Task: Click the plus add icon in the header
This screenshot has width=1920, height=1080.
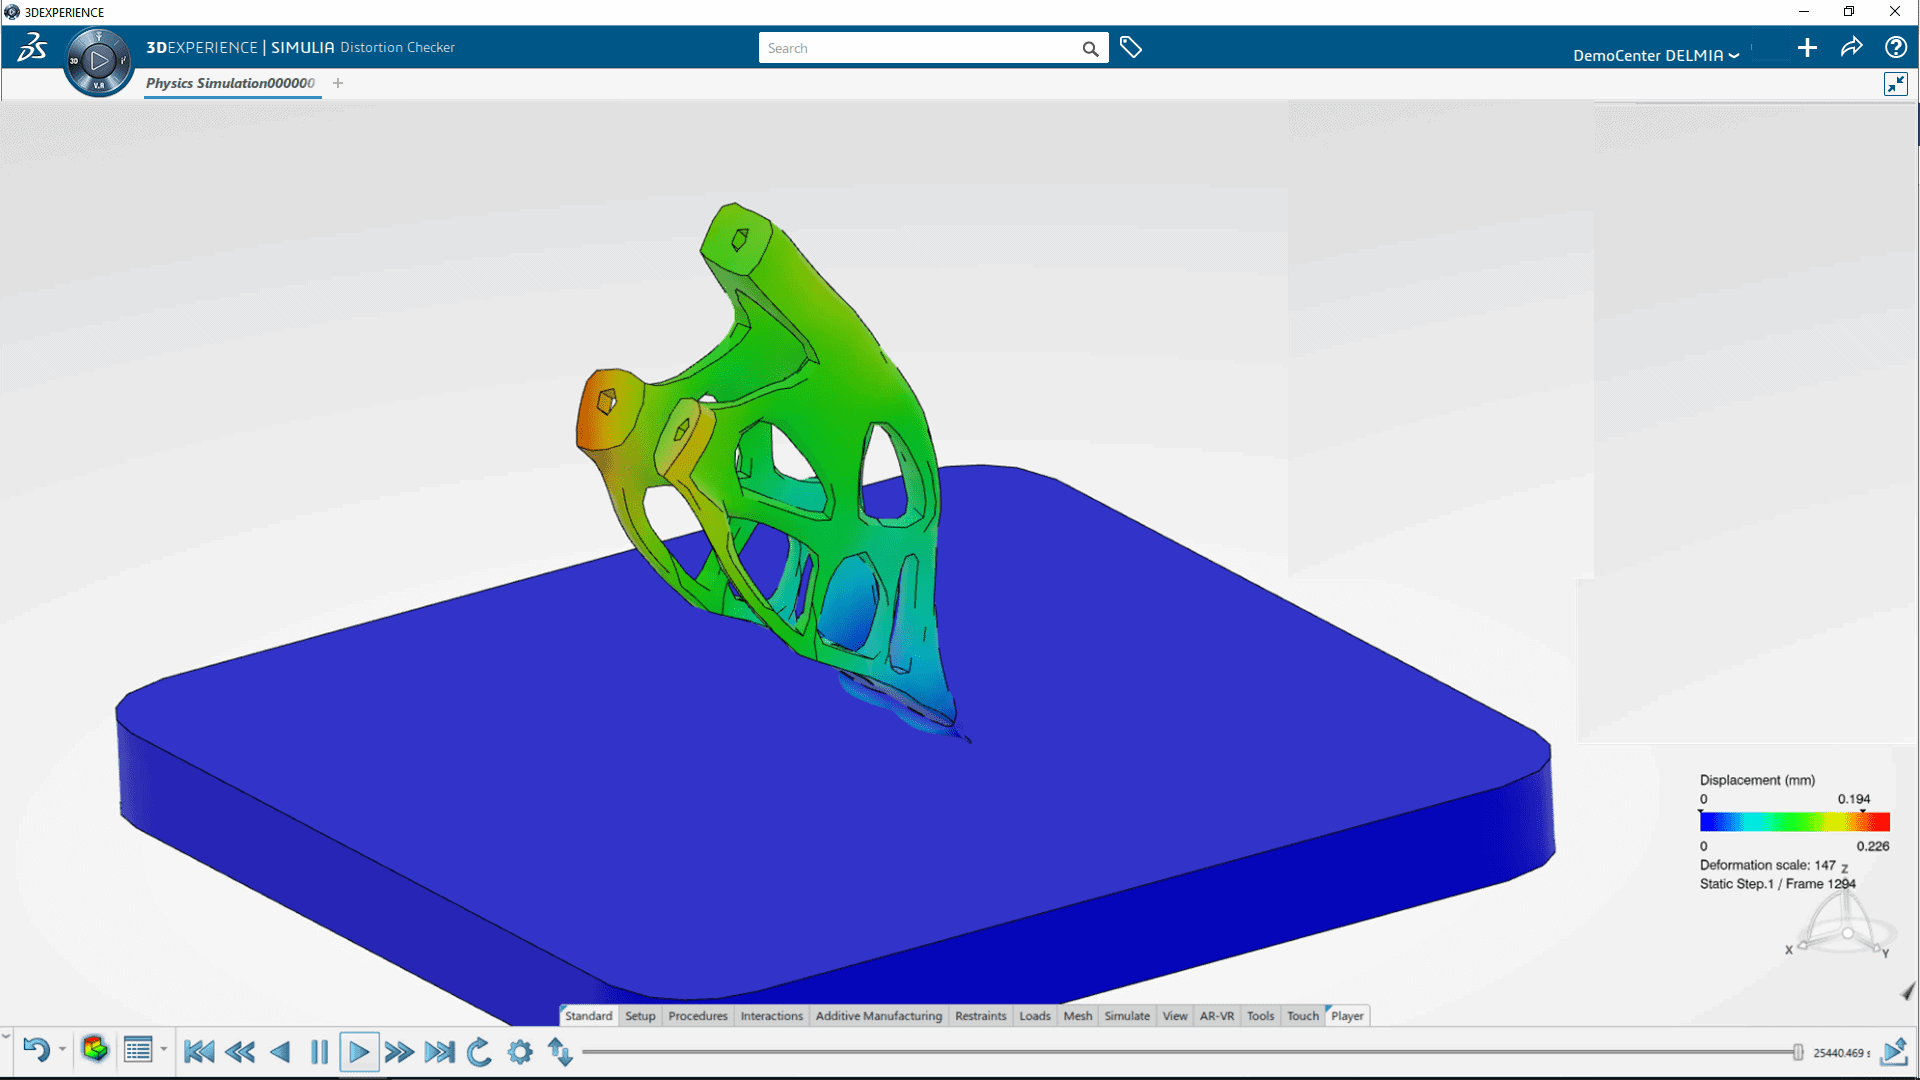Action: coord(1807,48)
